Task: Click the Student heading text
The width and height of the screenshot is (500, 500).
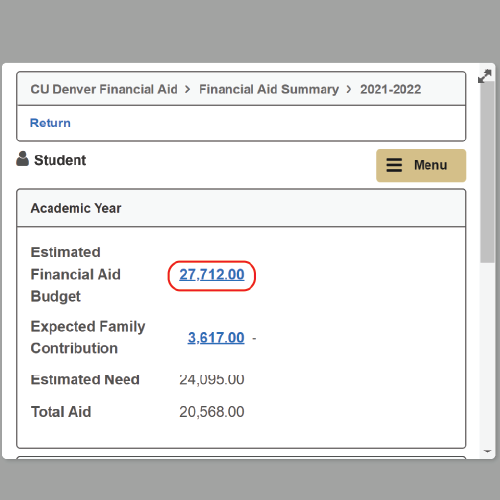Action: (60, 160)
